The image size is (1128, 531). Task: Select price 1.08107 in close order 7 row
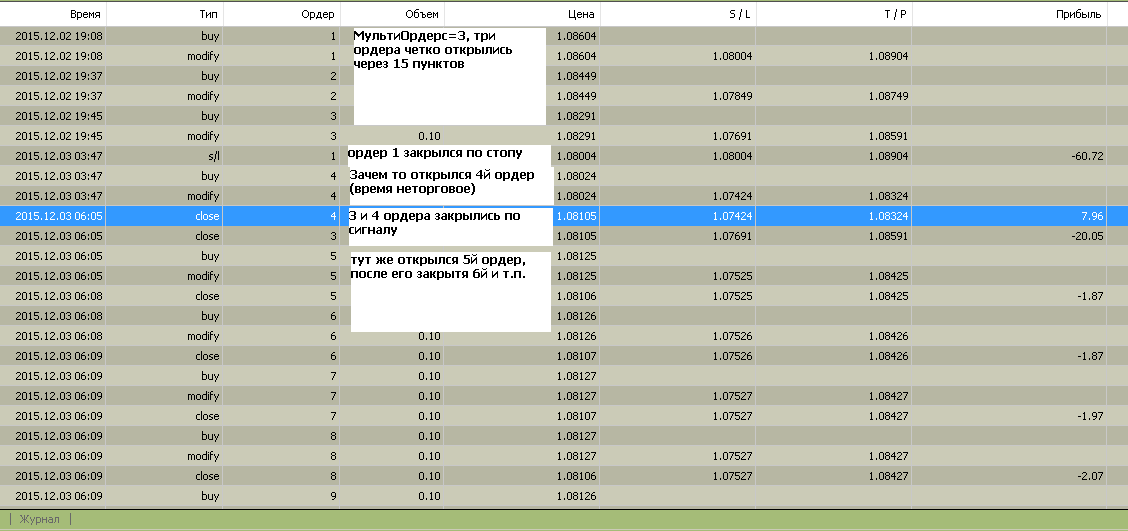tap(578, 416)
